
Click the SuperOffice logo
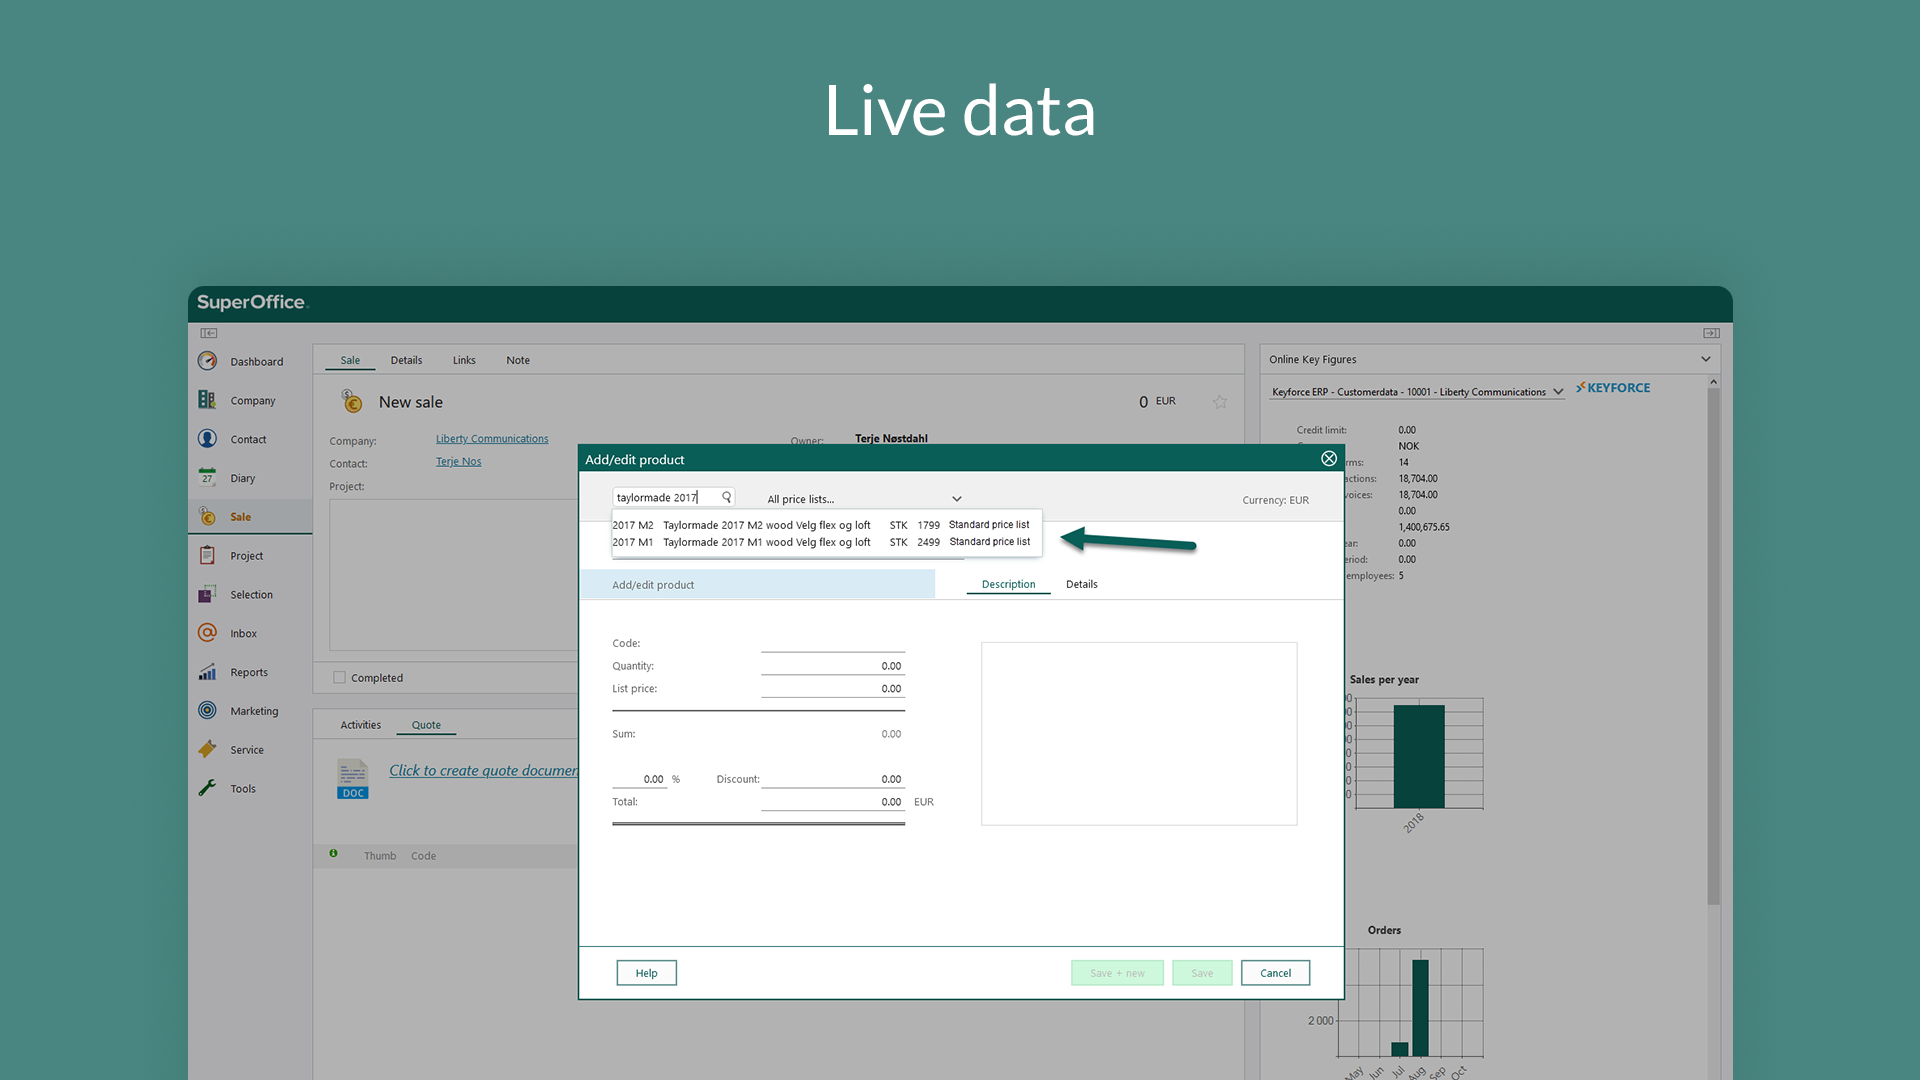click(x=251, y=302)
